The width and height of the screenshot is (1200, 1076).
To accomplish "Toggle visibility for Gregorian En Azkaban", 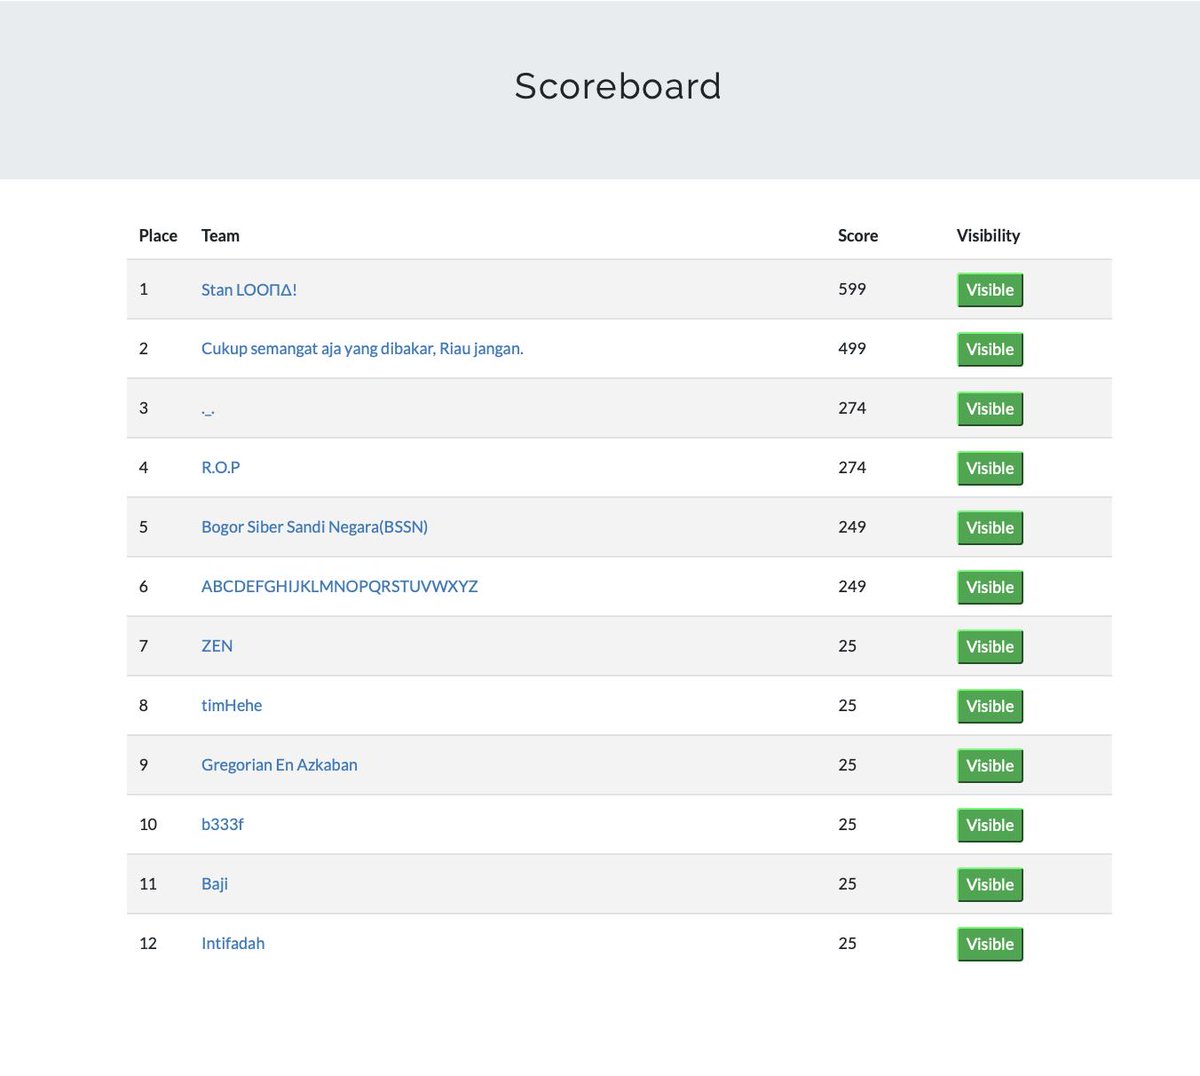I will point(990,766).
